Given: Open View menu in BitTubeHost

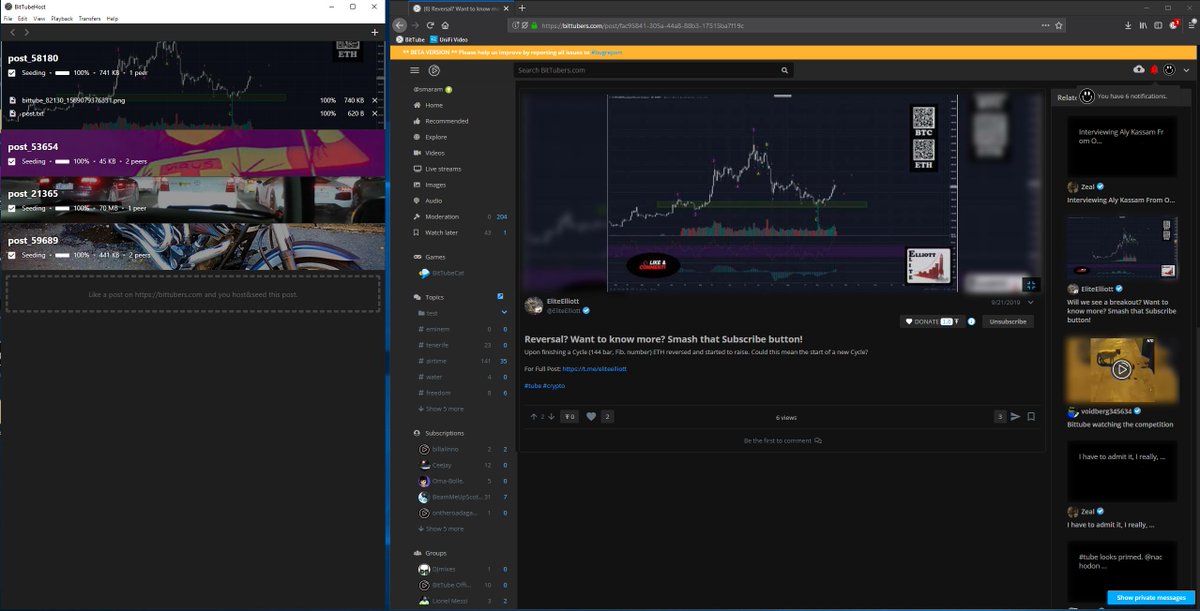Looking at the screenshot, I should [39, 19].
